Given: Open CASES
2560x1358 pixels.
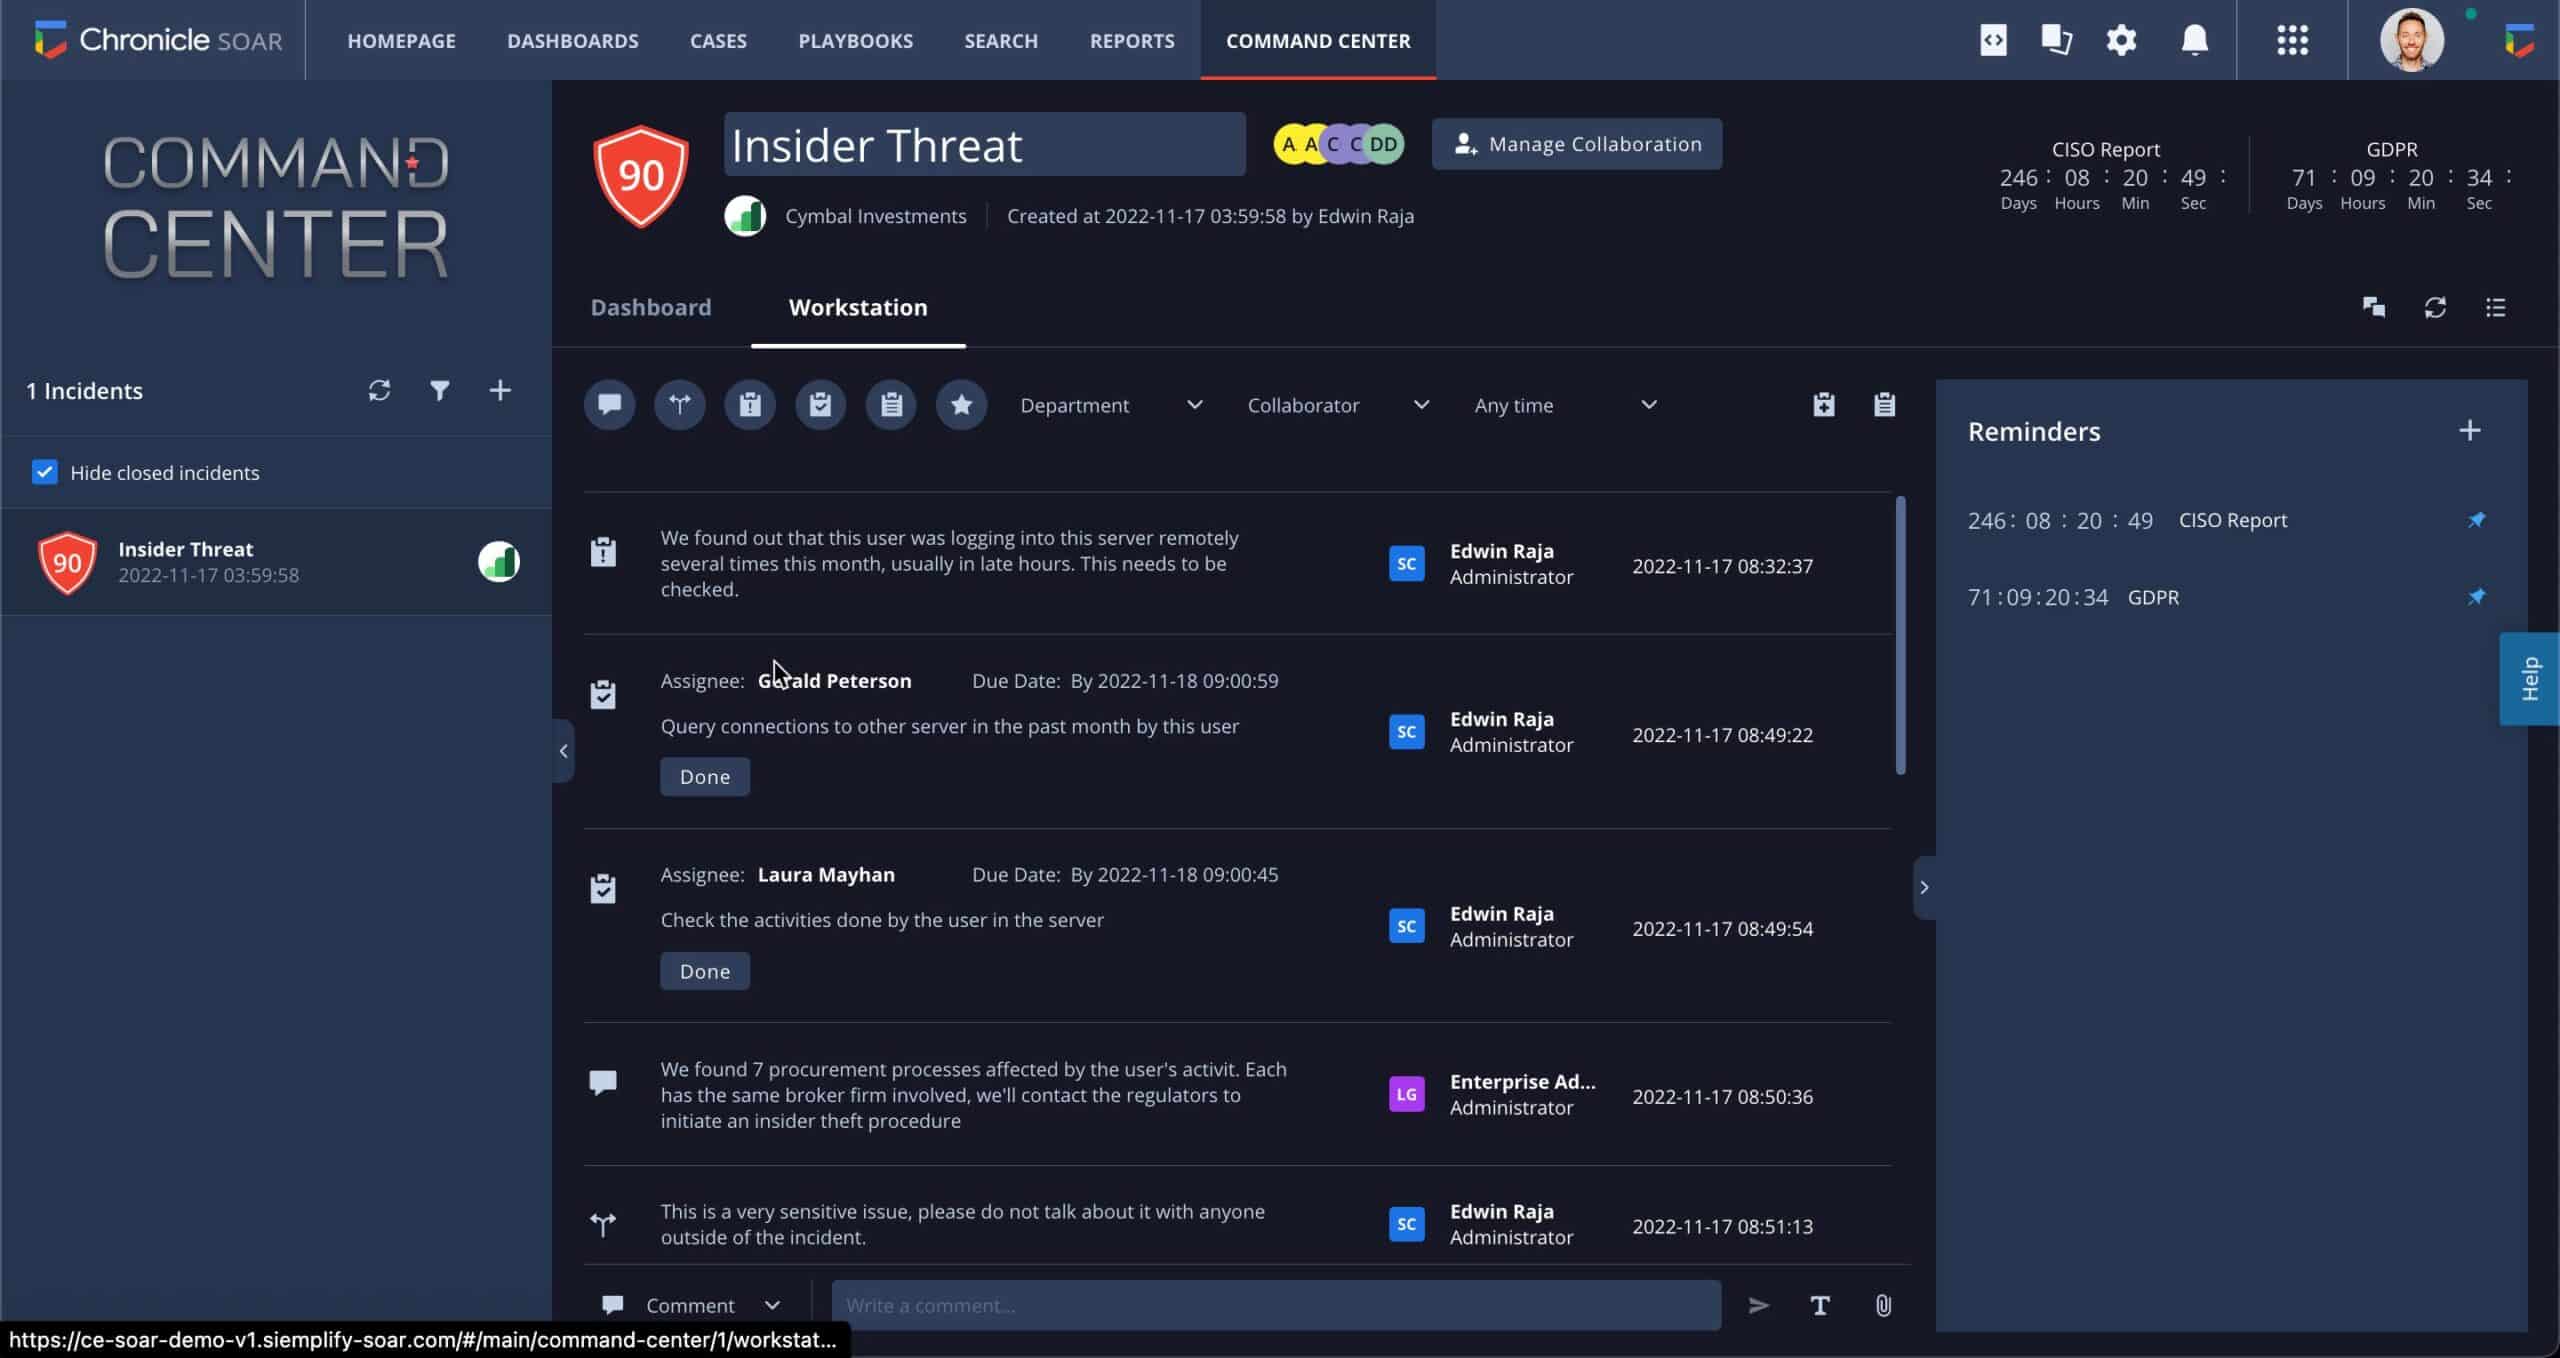Looking at the screenshot, I should pyautogui.click(x=718, y=41).
